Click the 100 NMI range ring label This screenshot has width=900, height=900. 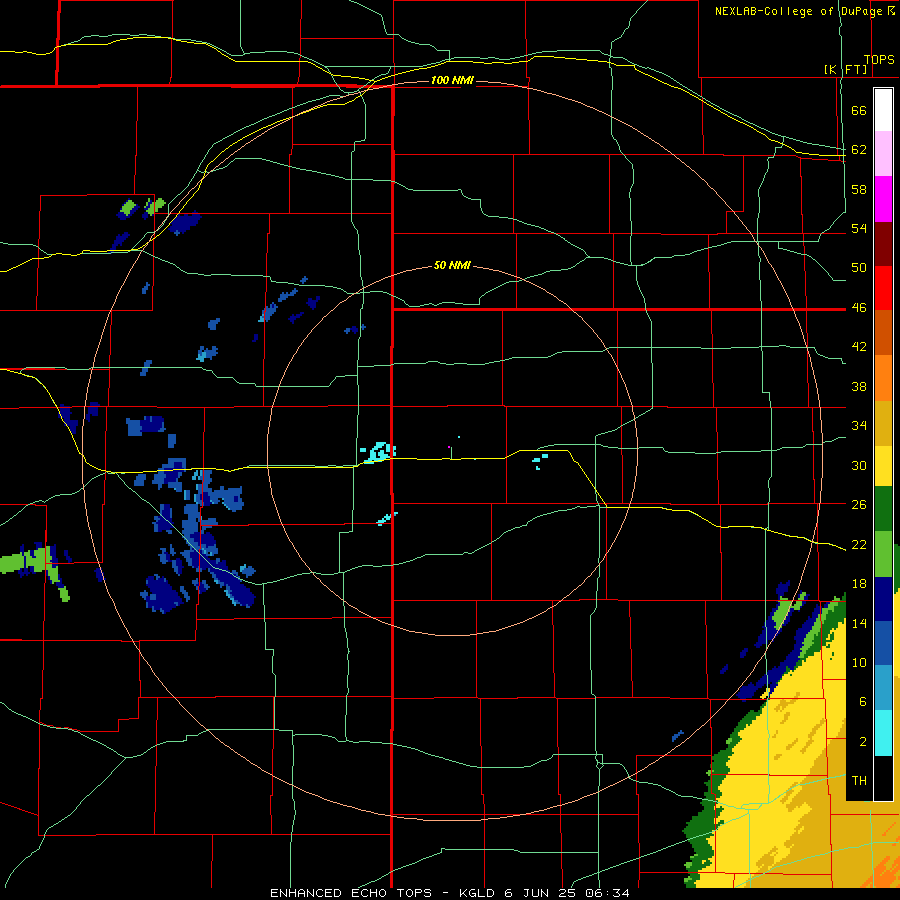(452, 80)
